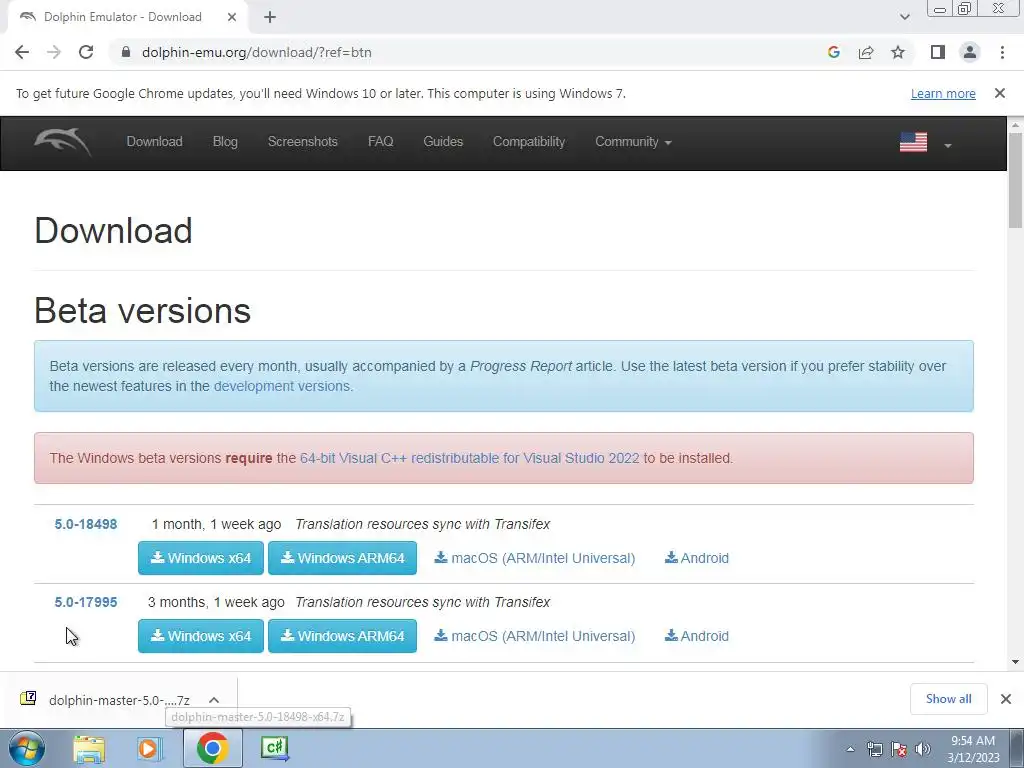
Task: Open the Google icon in the address bar
Action: 833,52
